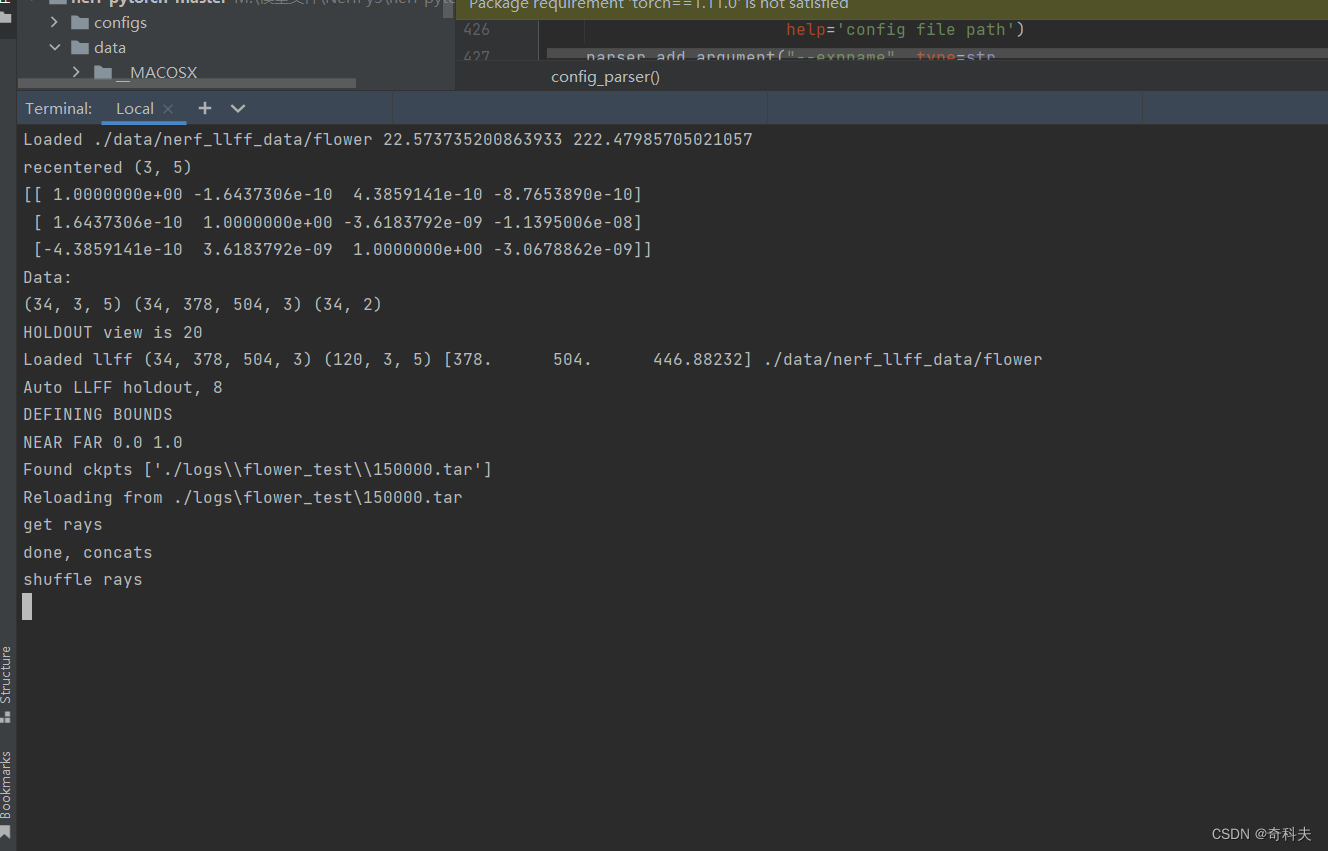Select the __MACOSX folder row
Viewport: 1328px width, 851px height.
click(236, 72)
